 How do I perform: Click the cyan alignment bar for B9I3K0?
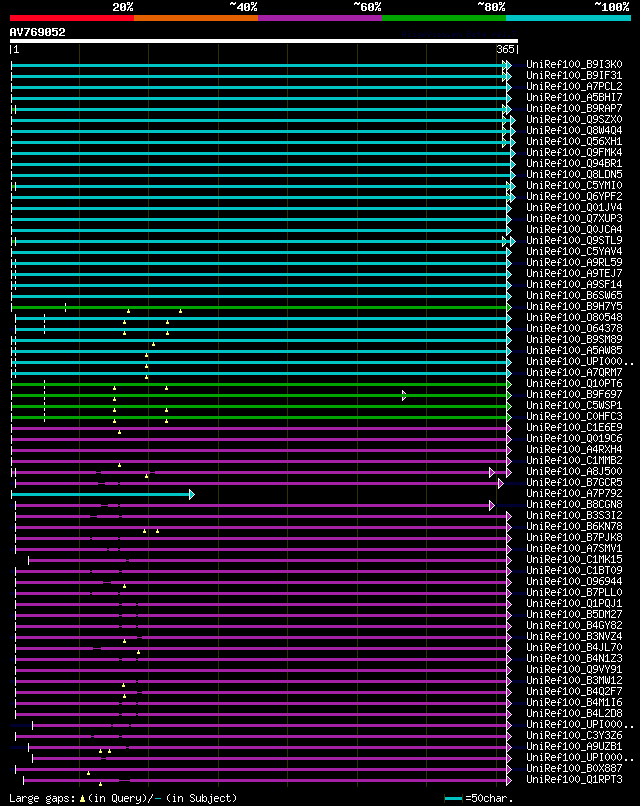coord(259,65)
